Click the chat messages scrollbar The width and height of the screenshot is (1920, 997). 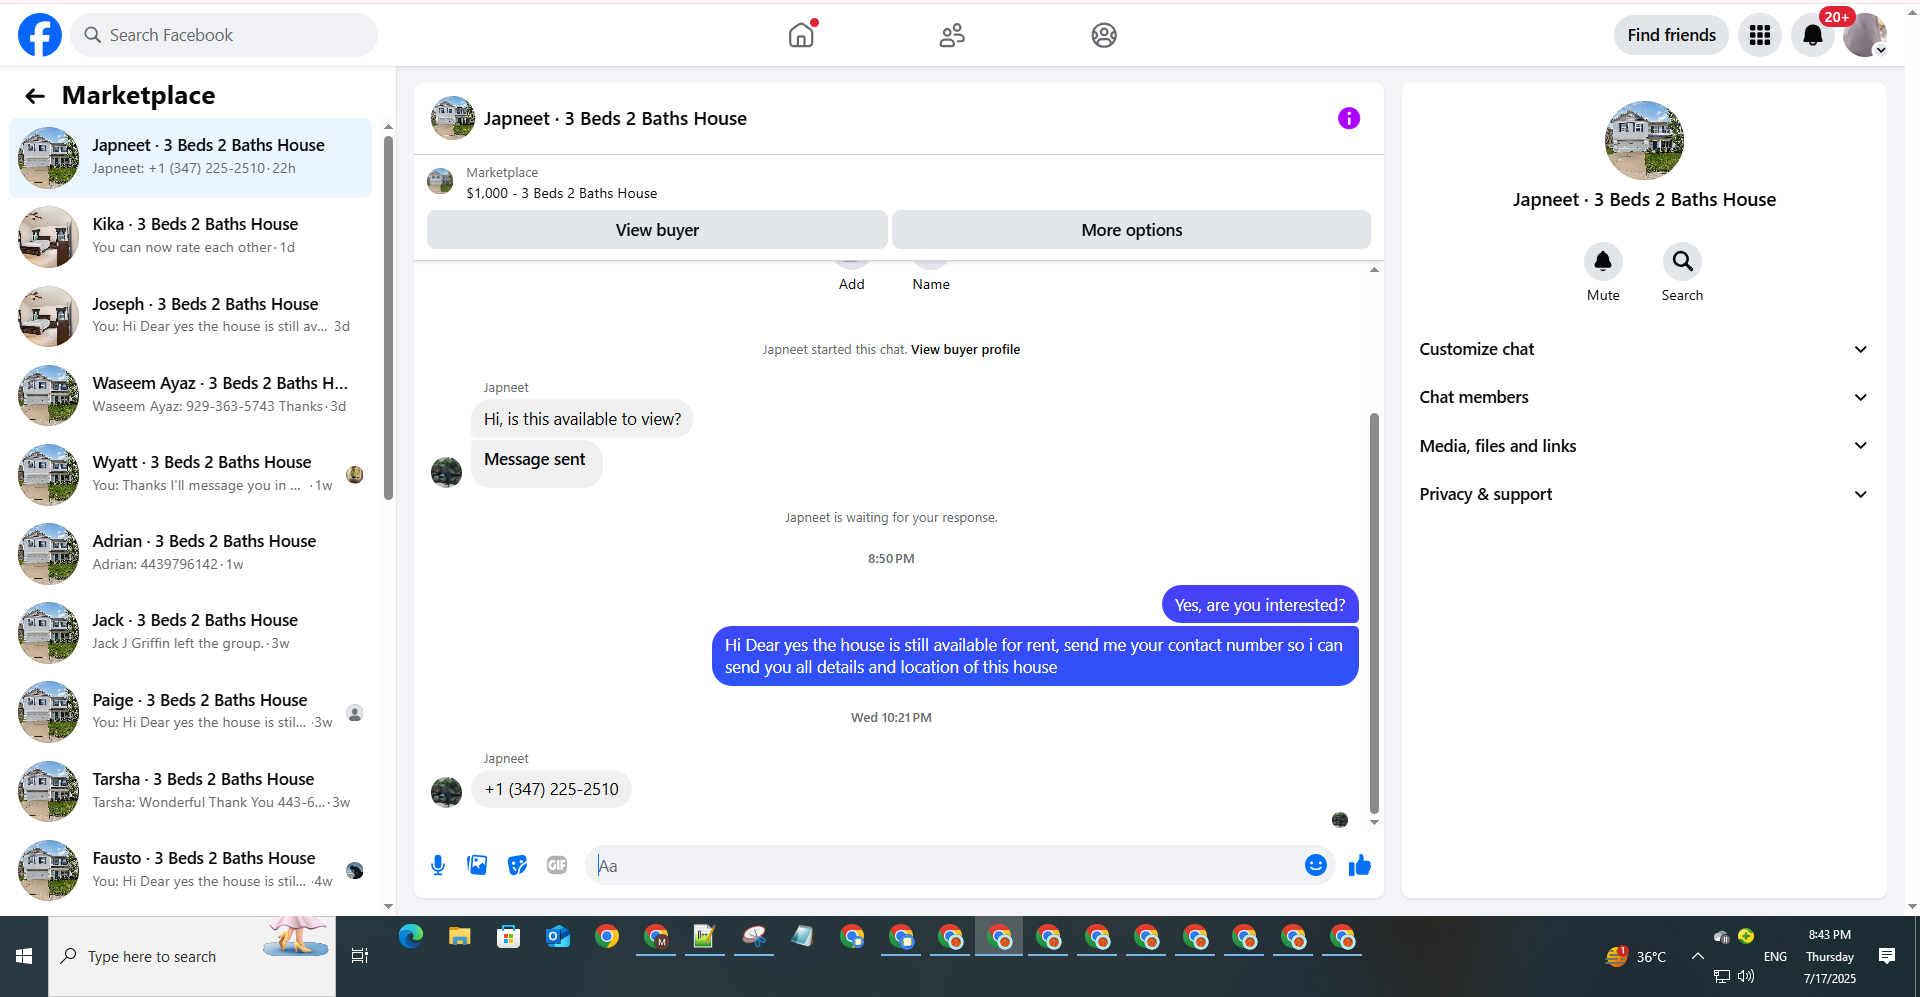1374,613
